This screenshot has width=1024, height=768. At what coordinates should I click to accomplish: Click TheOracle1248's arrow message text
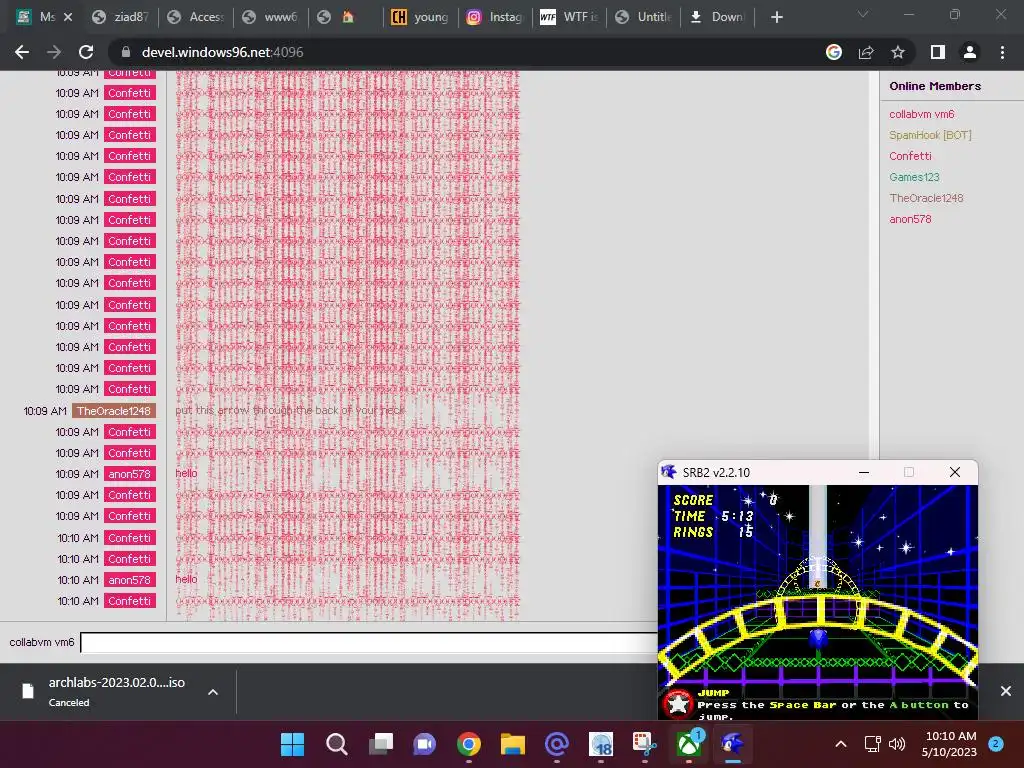click(x=291, y=411)
